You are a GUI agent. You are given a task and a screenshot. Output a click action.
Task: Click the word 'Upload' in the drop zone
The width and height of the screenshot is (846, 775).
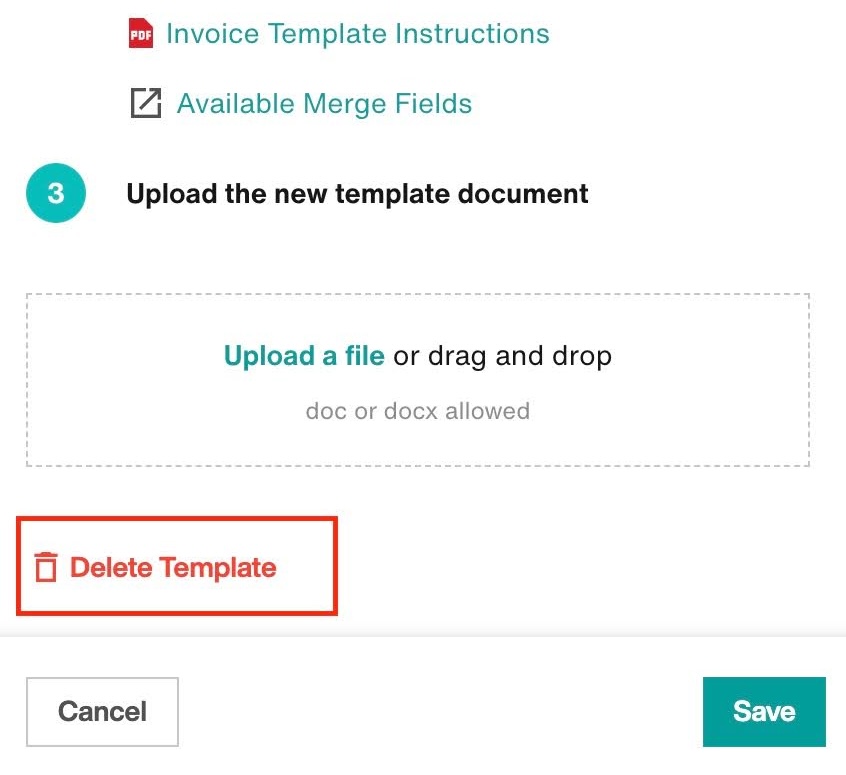[269, 356]
